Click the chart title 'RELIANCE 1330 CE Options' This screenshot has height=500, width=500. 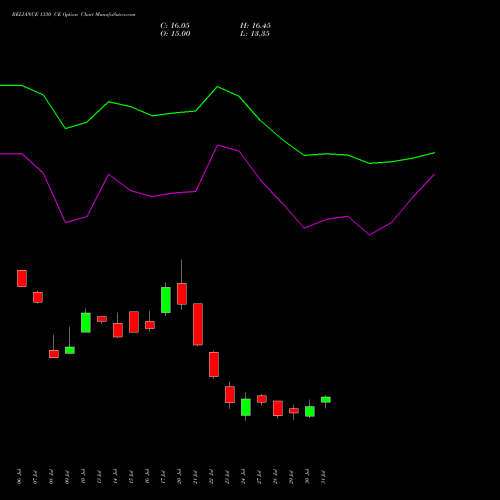pos(45,15)
